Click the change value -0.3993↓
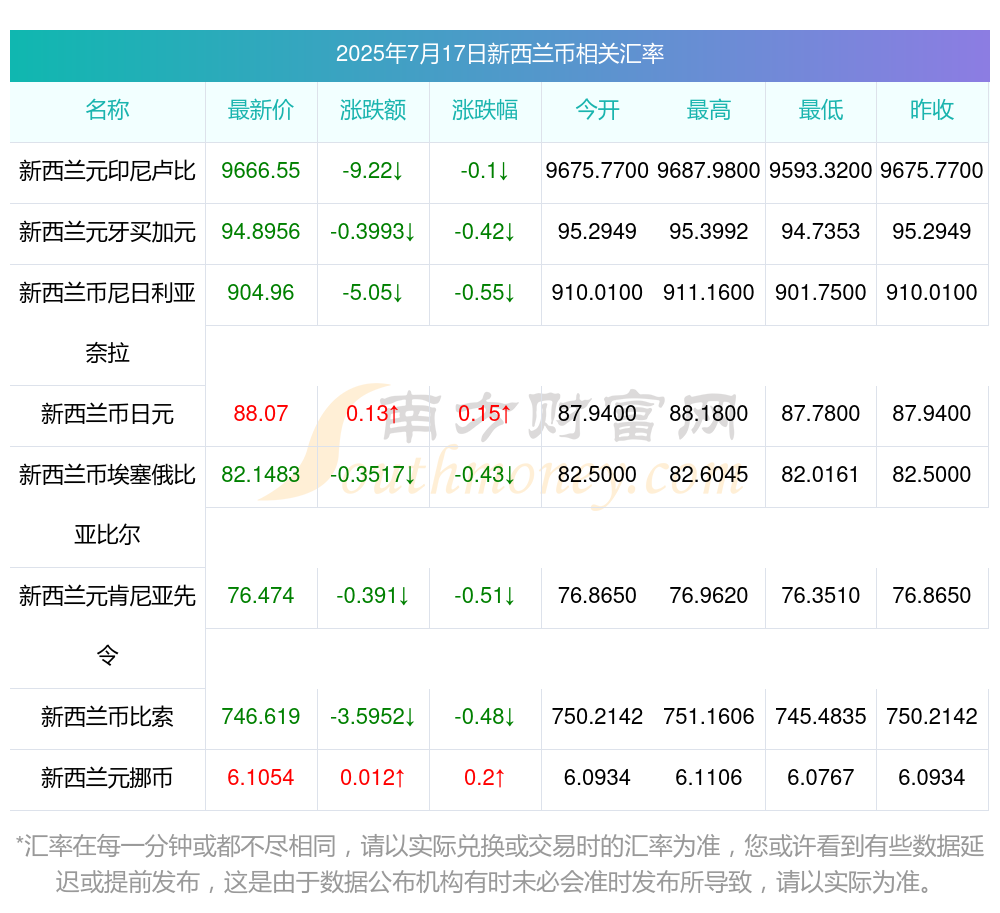The image size is (1000, 913). 373,231
